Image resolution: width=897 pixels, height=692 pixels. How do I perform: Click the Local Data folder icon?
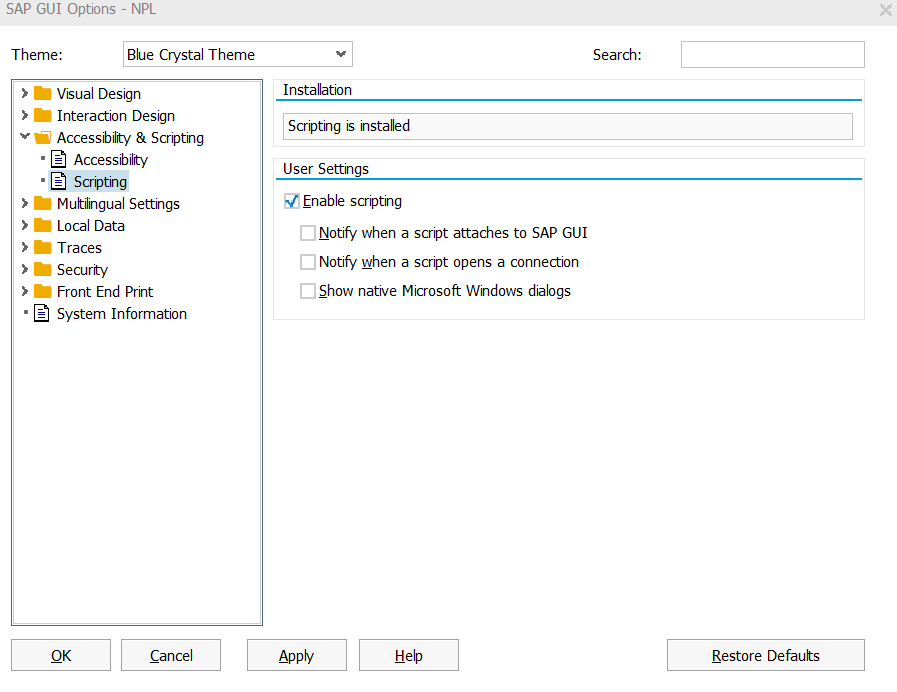[42, 225]
